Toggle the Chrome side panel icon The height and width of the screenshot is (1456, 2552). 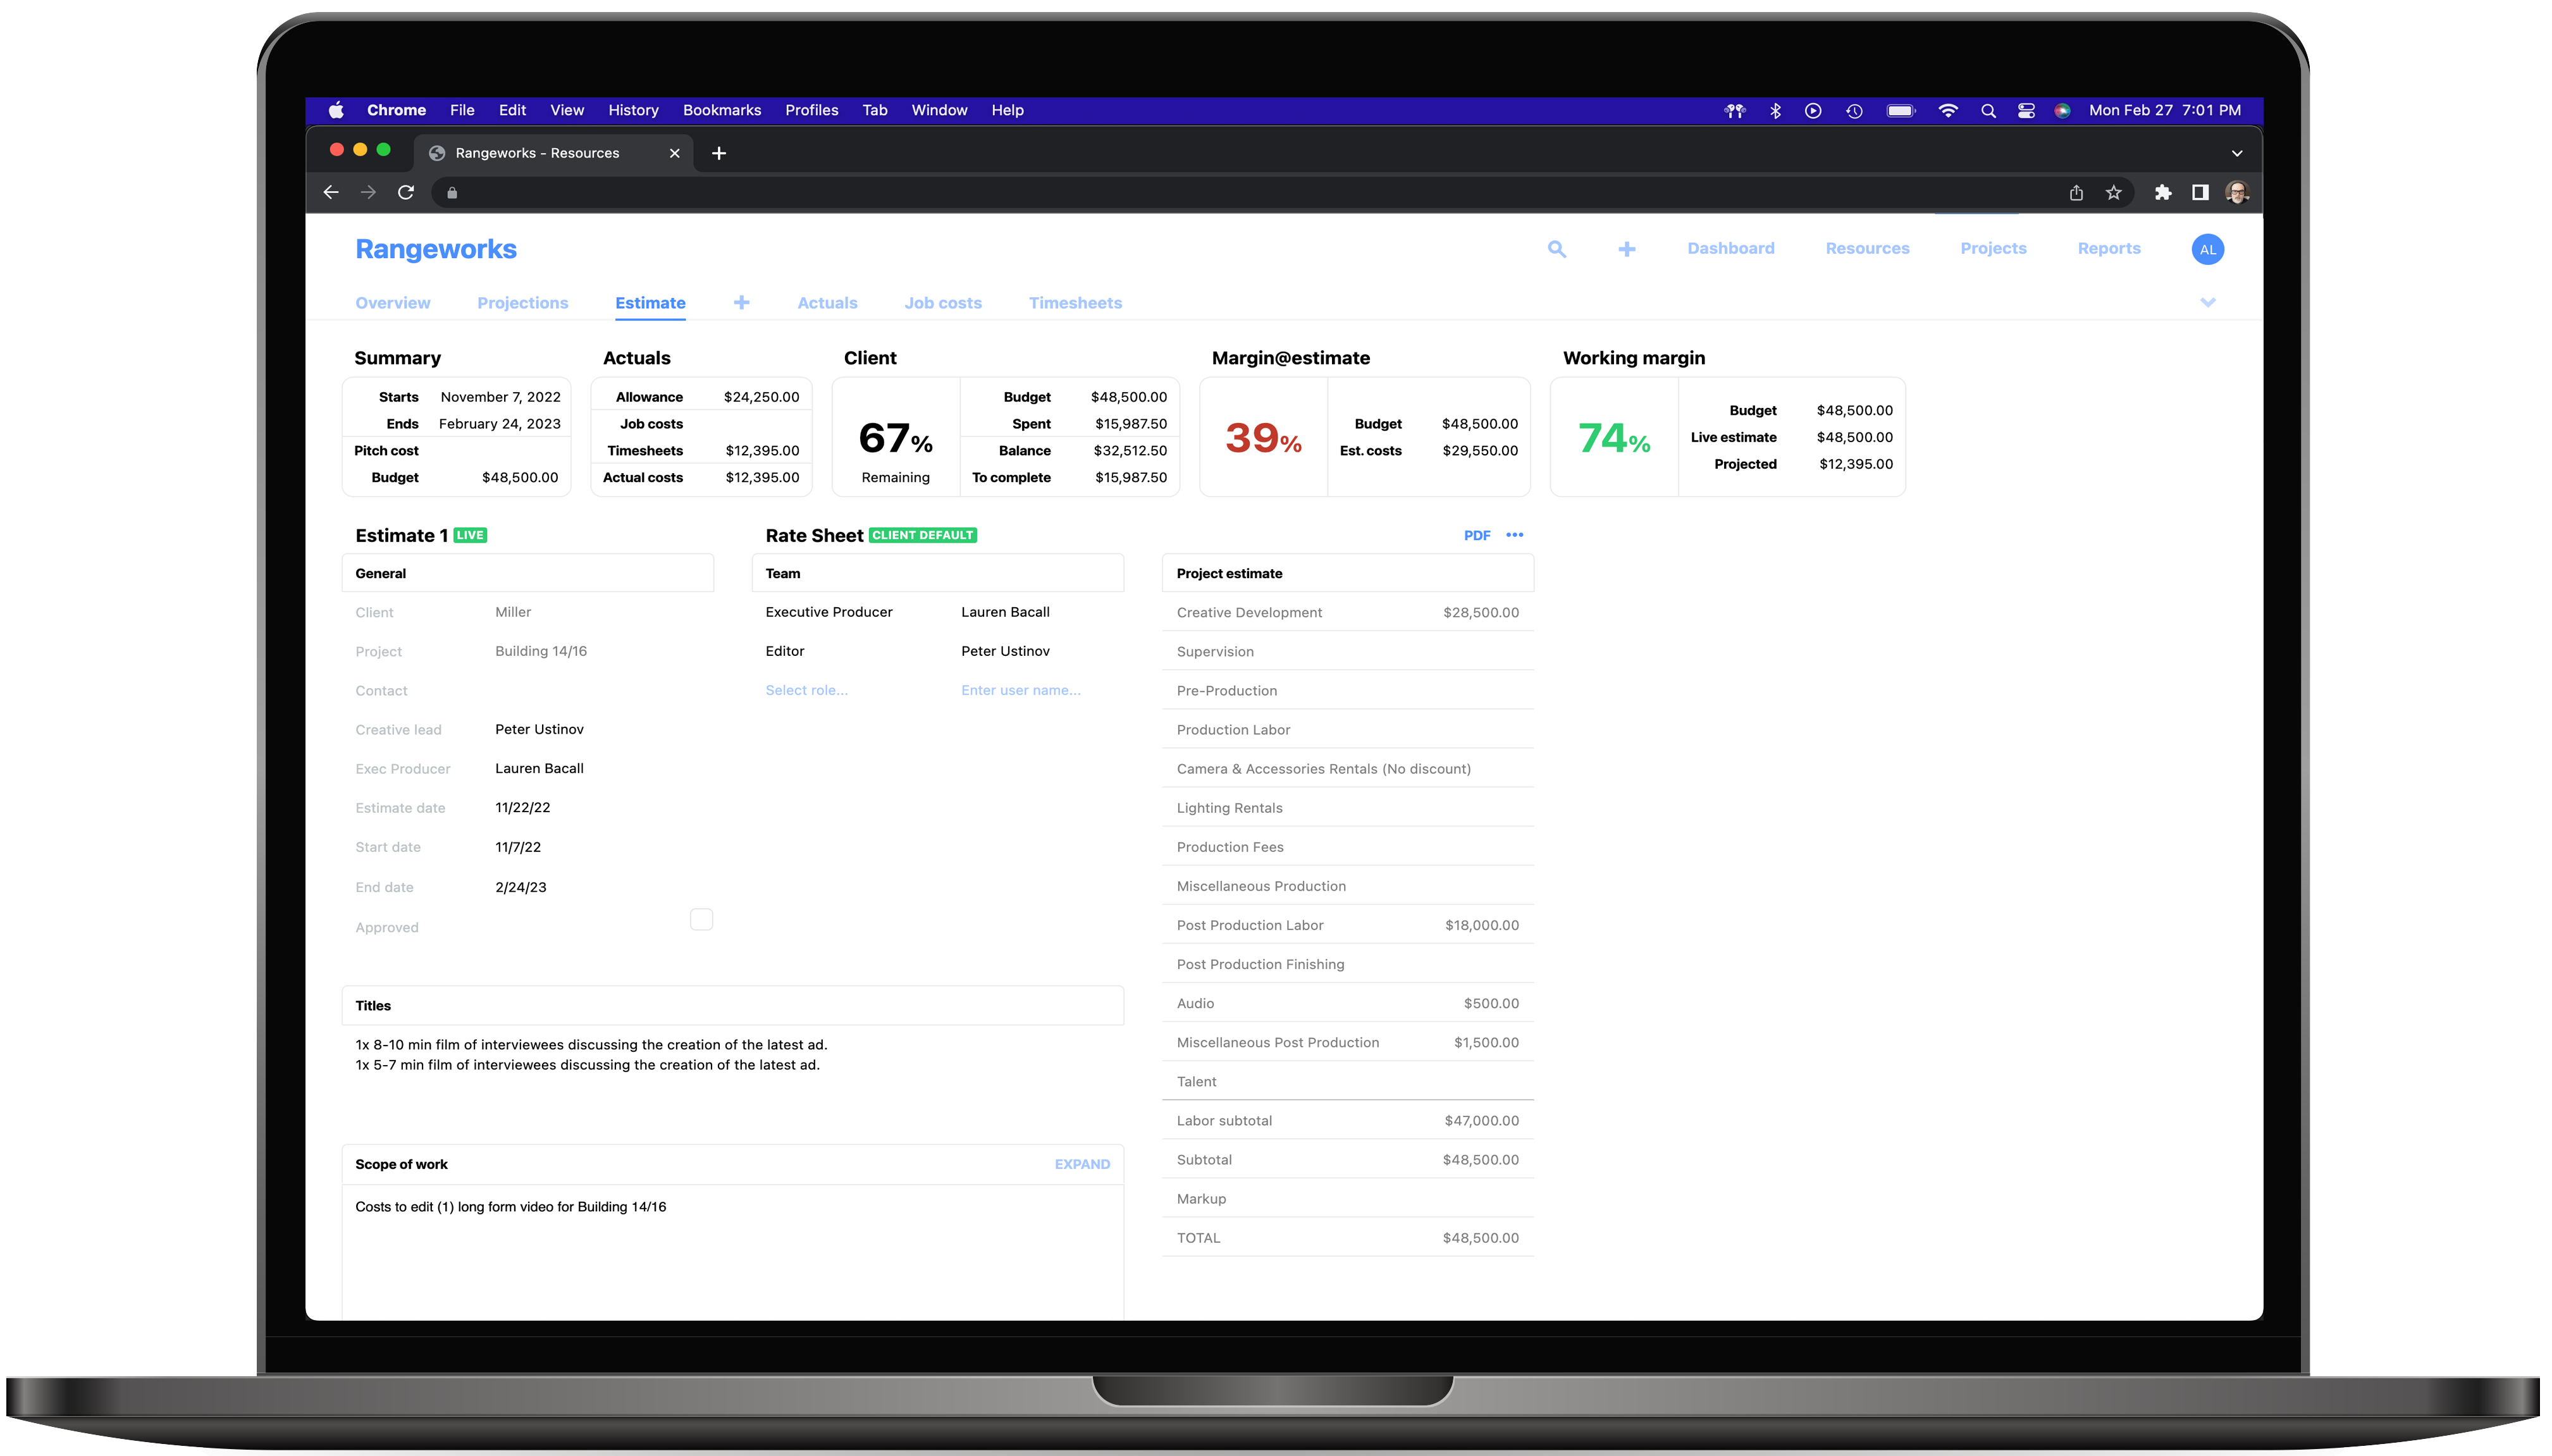[2200, 193]
